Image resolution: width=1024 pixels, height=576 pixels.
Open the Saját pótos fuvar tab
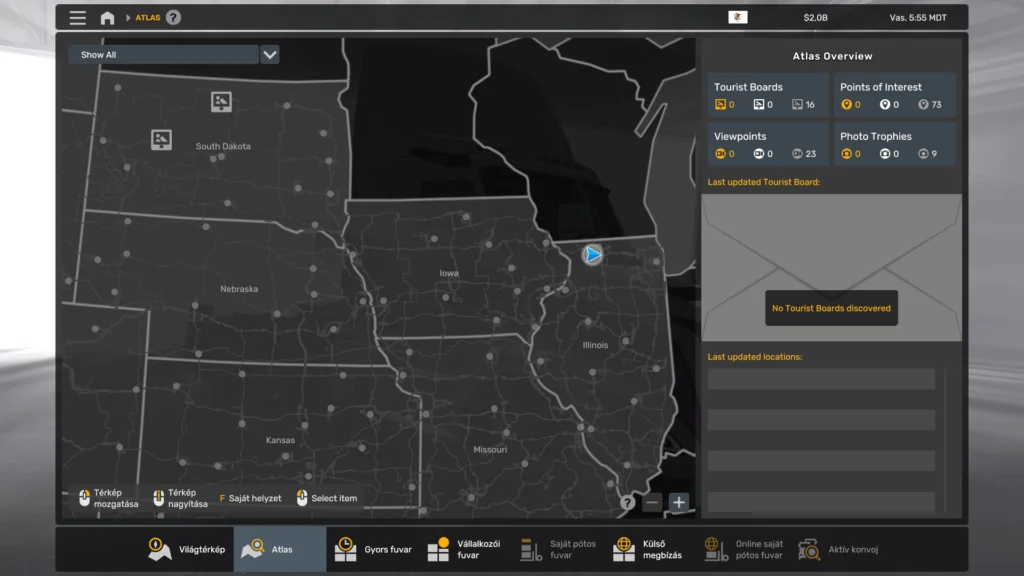pos(559,549)
